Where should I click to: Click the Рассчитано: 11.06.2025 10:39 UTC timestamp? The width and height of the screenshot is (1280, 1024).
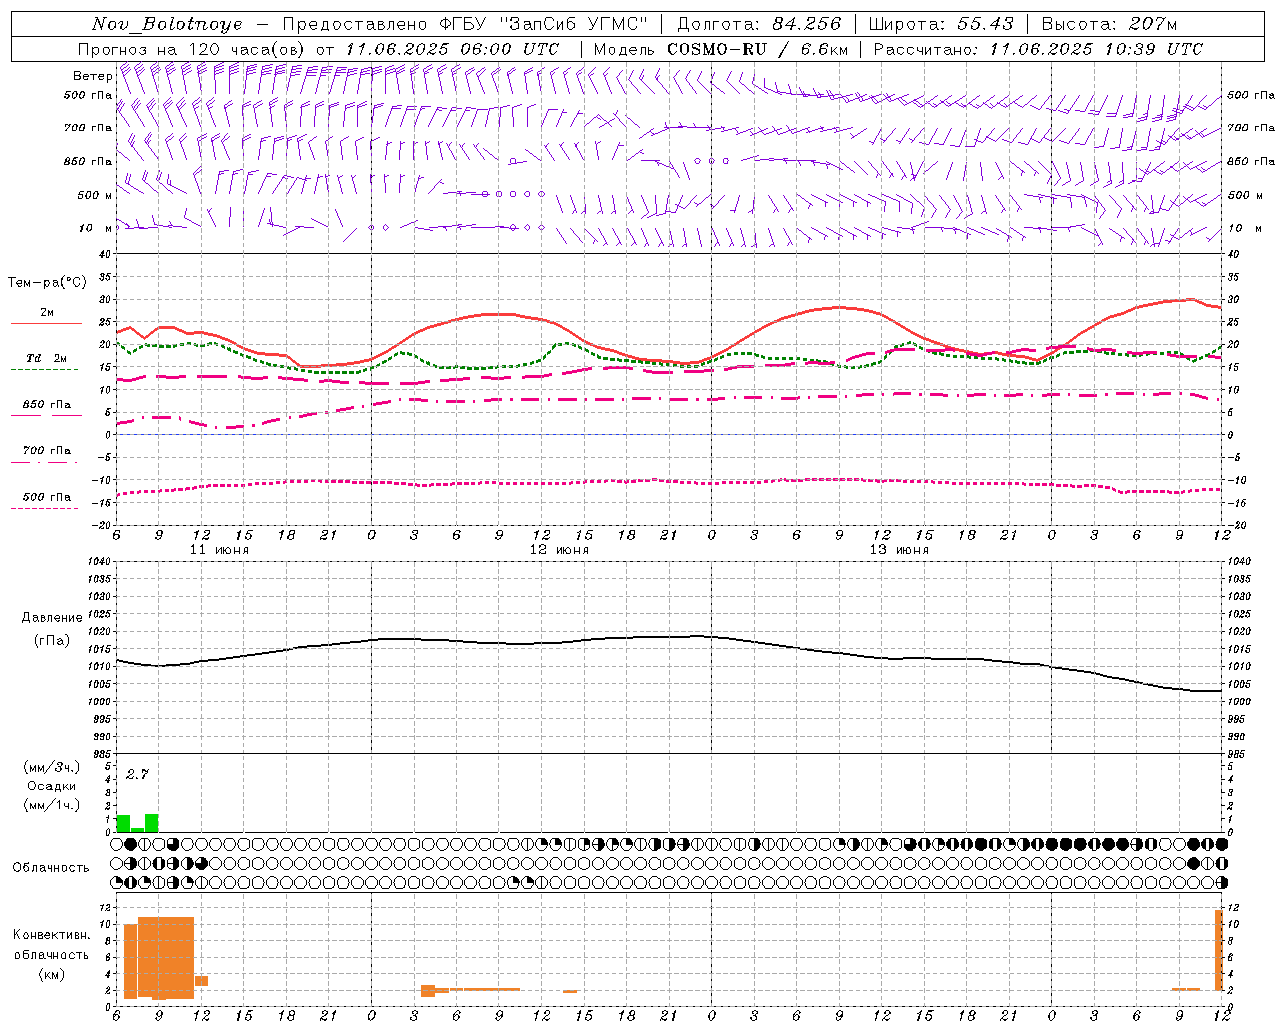pyautogui.click(x=1038, y=49)
